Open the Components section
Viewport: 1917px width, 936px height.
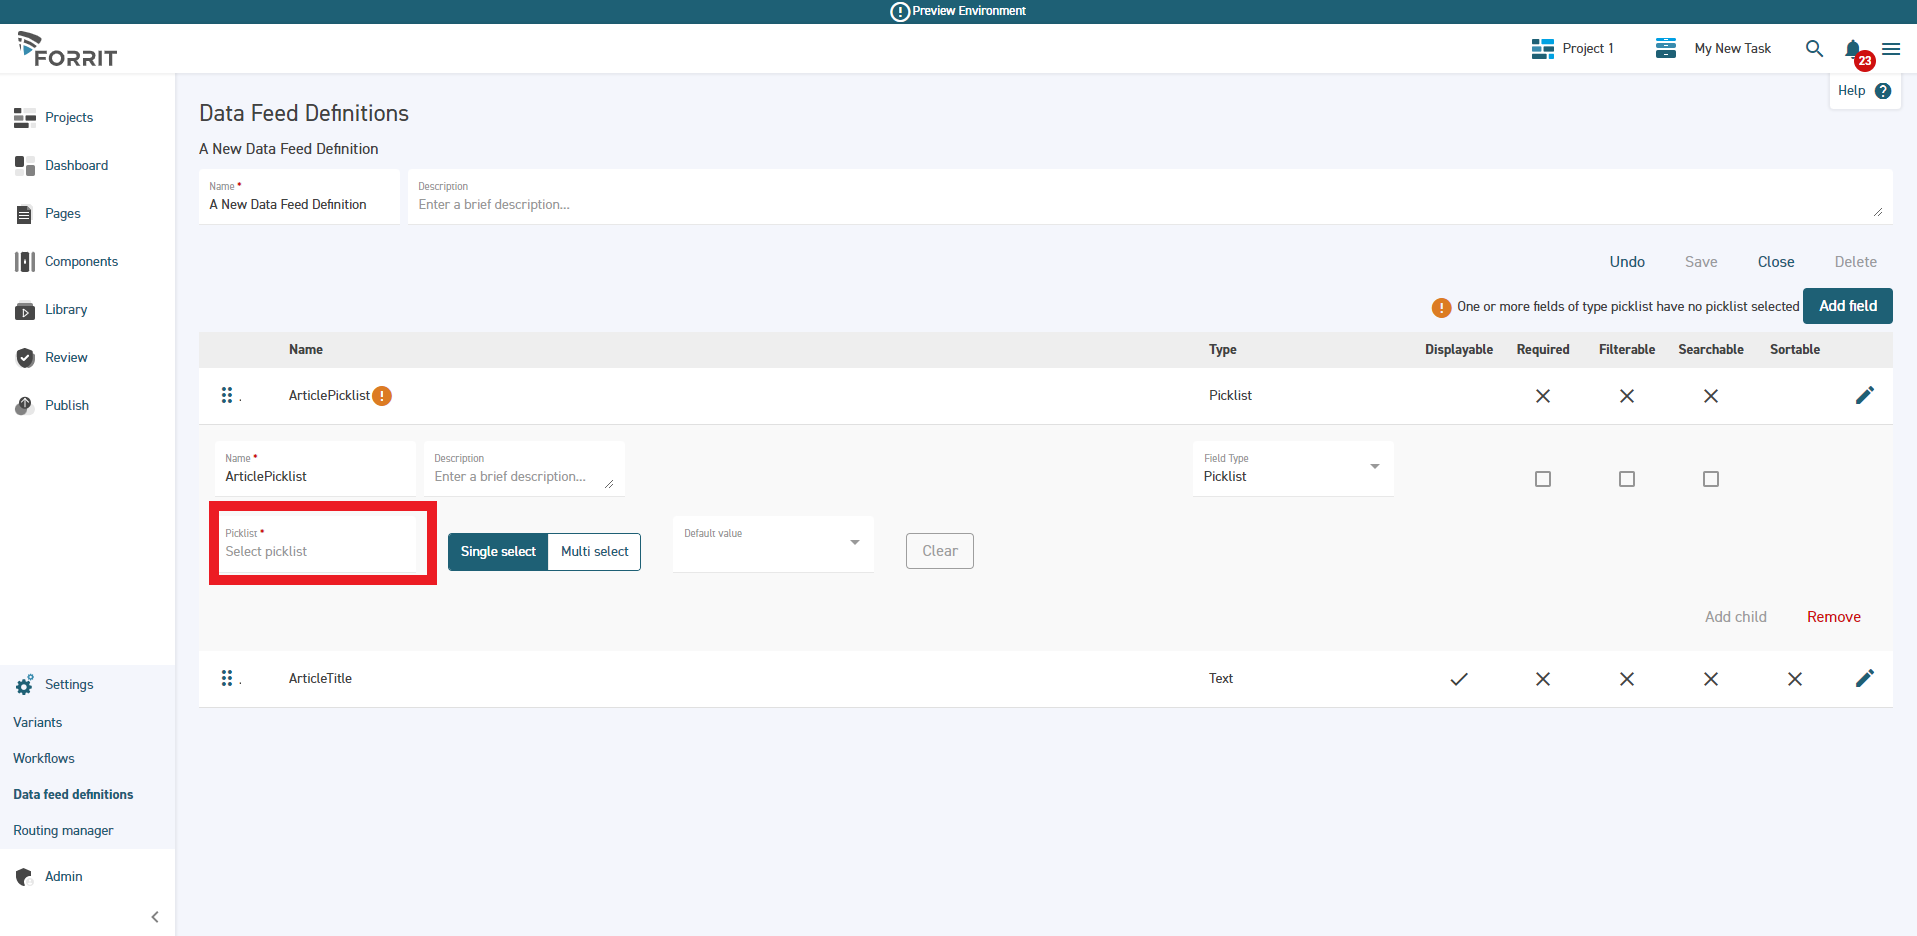(x=81, y=261)
